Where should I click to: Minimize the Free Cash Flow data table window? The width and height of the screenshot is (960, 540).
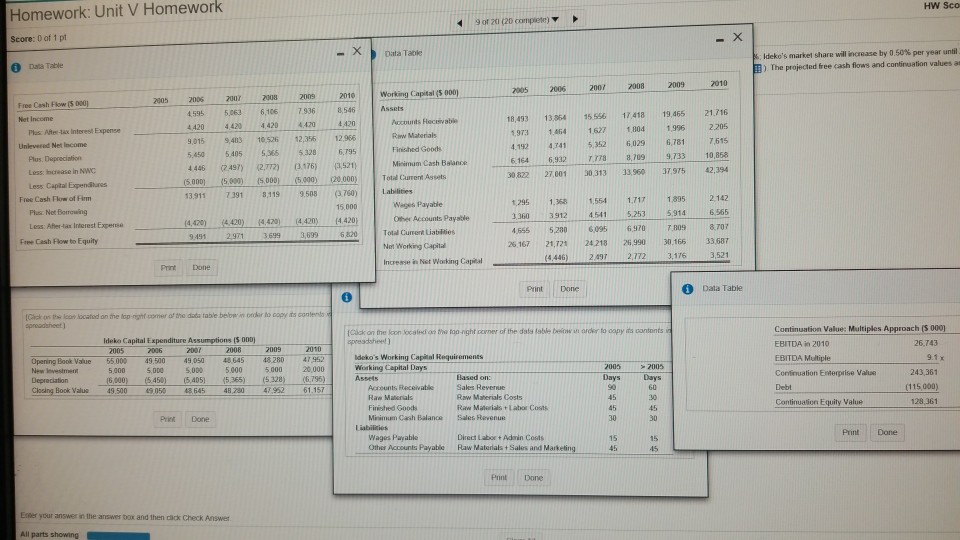click(x=340, y=54)
